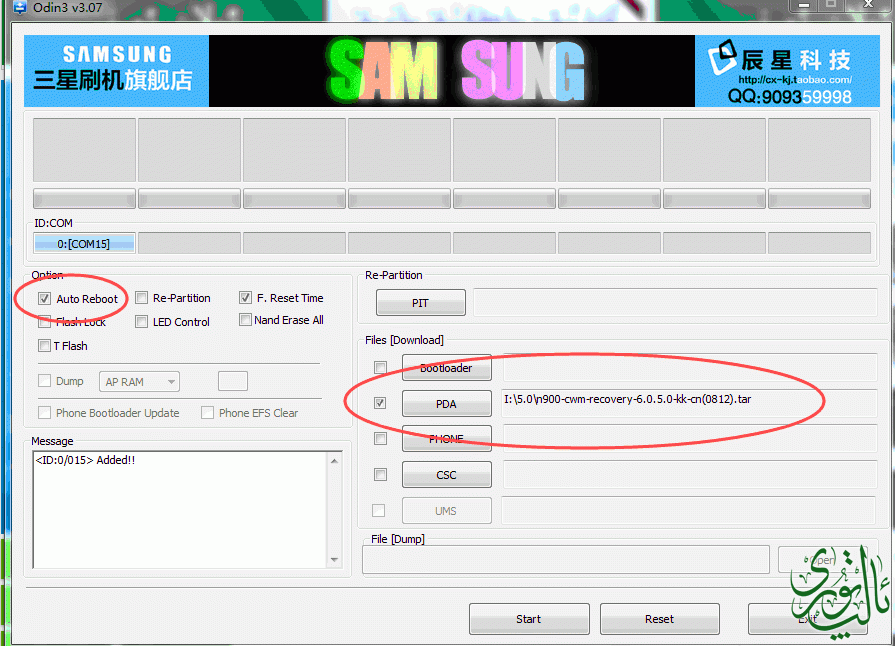Viewport: 895px width, 646px height.
Task: Click the CSC file path field
Action: pos(689,475)
